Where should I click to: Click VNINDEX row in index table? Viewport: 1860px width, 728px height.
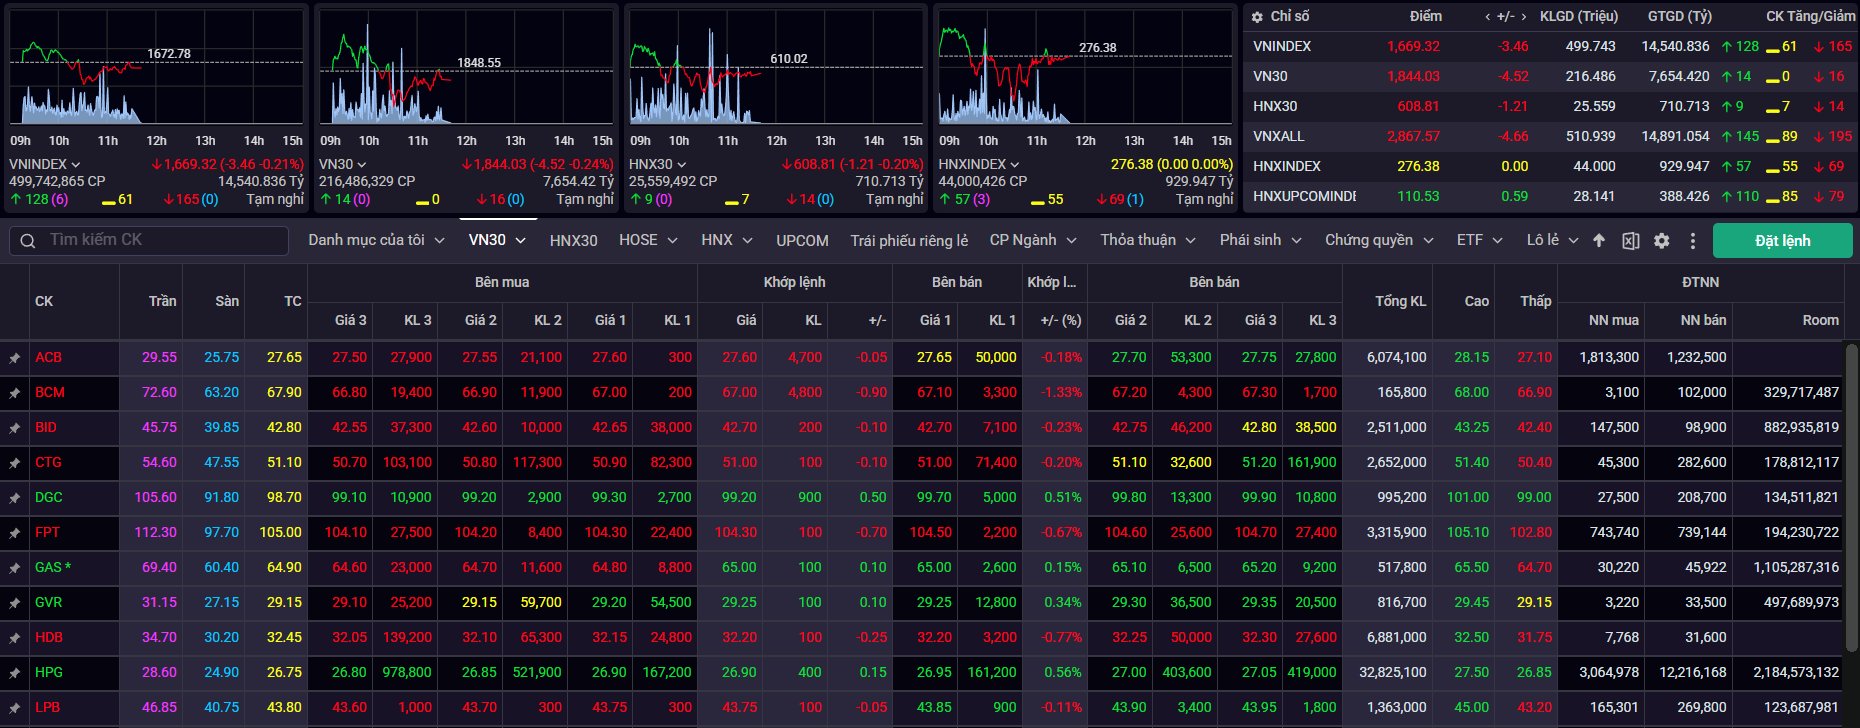1550,46
